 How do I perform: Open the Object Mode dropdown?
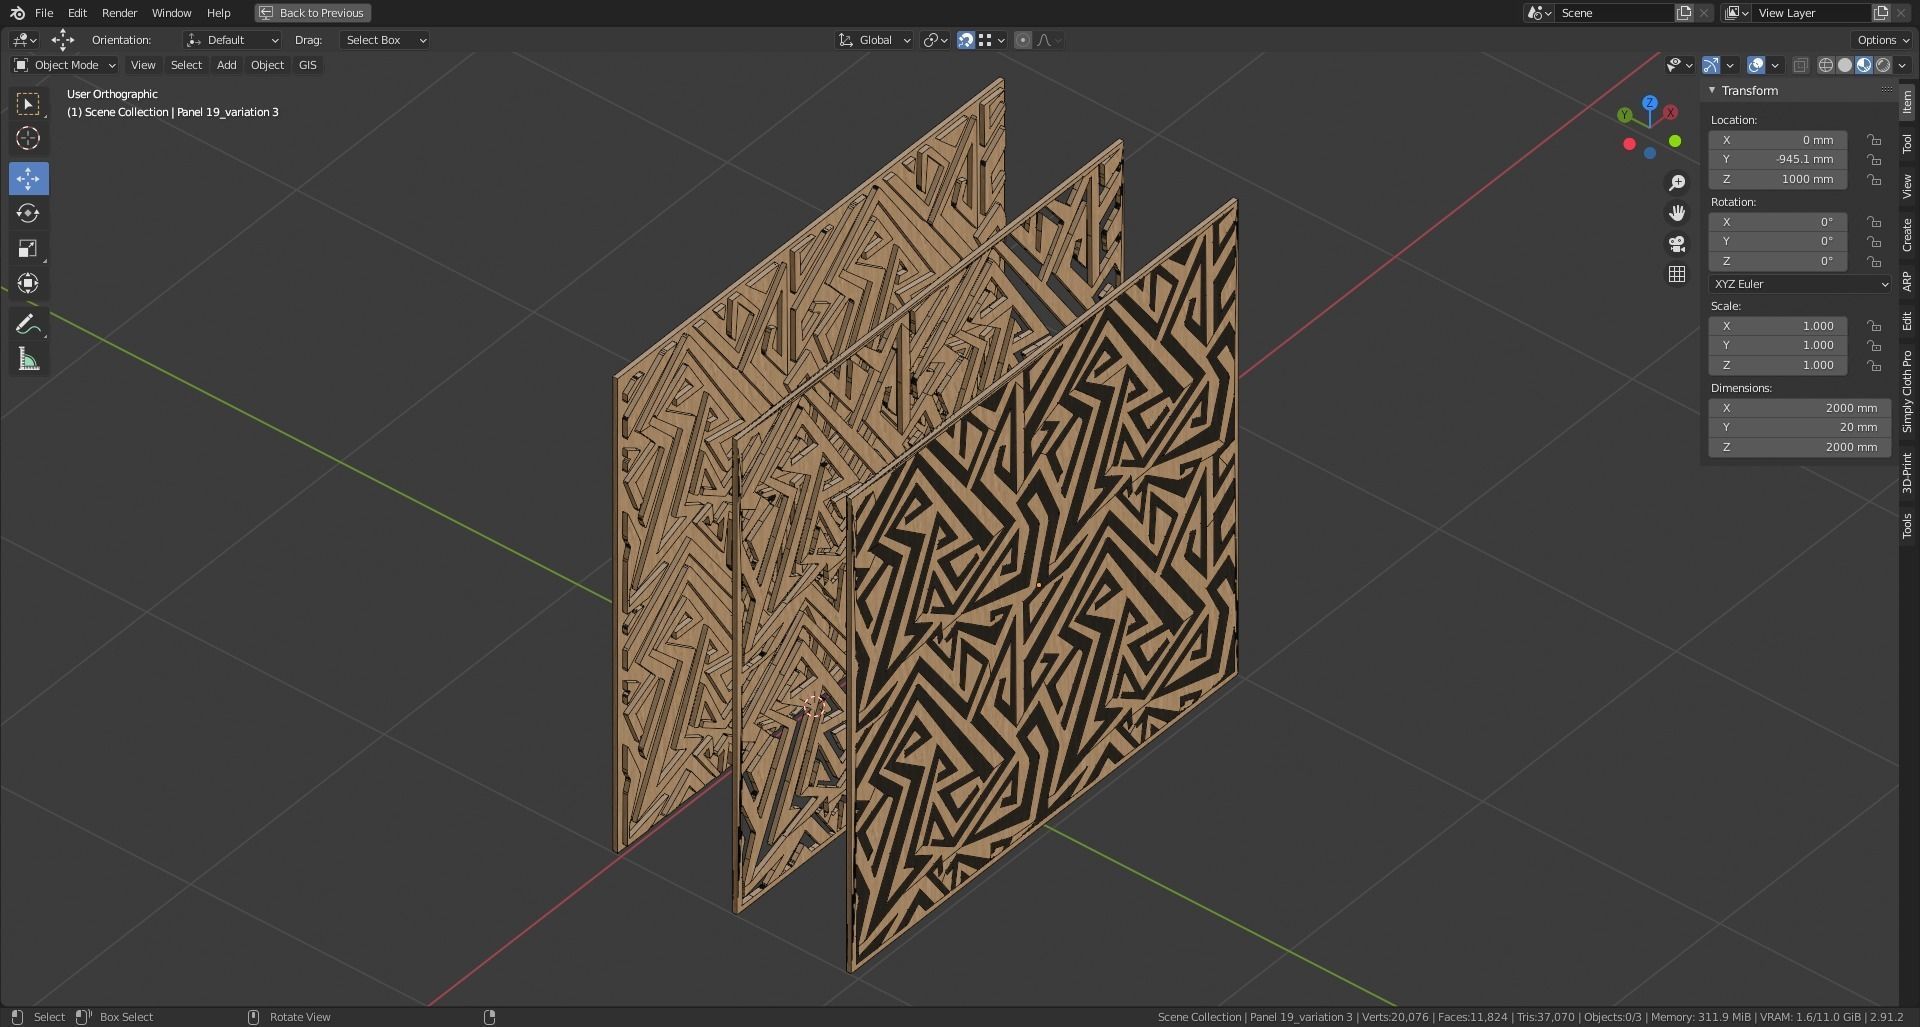tap(64, 65)
